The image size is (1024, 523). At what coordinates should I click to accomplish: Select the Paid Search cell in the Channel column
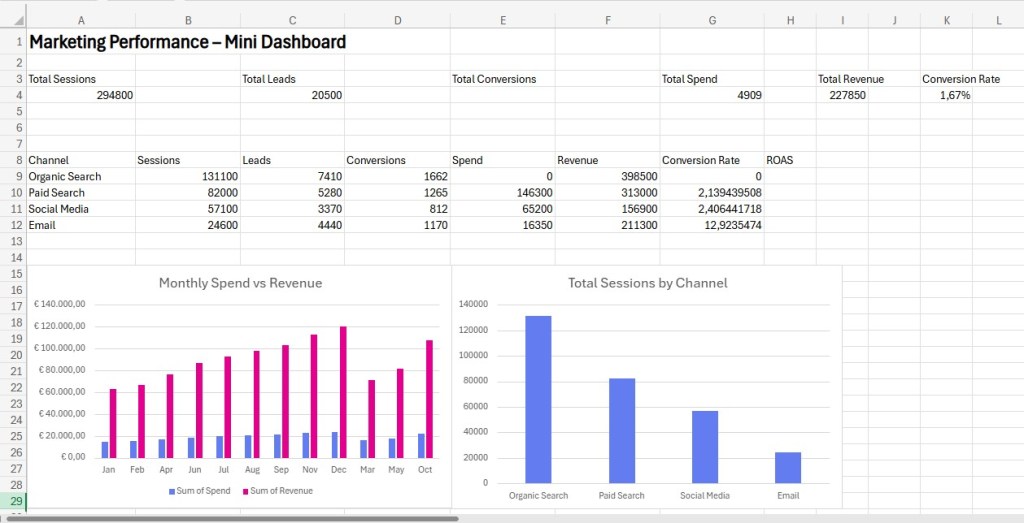[81, 193]
